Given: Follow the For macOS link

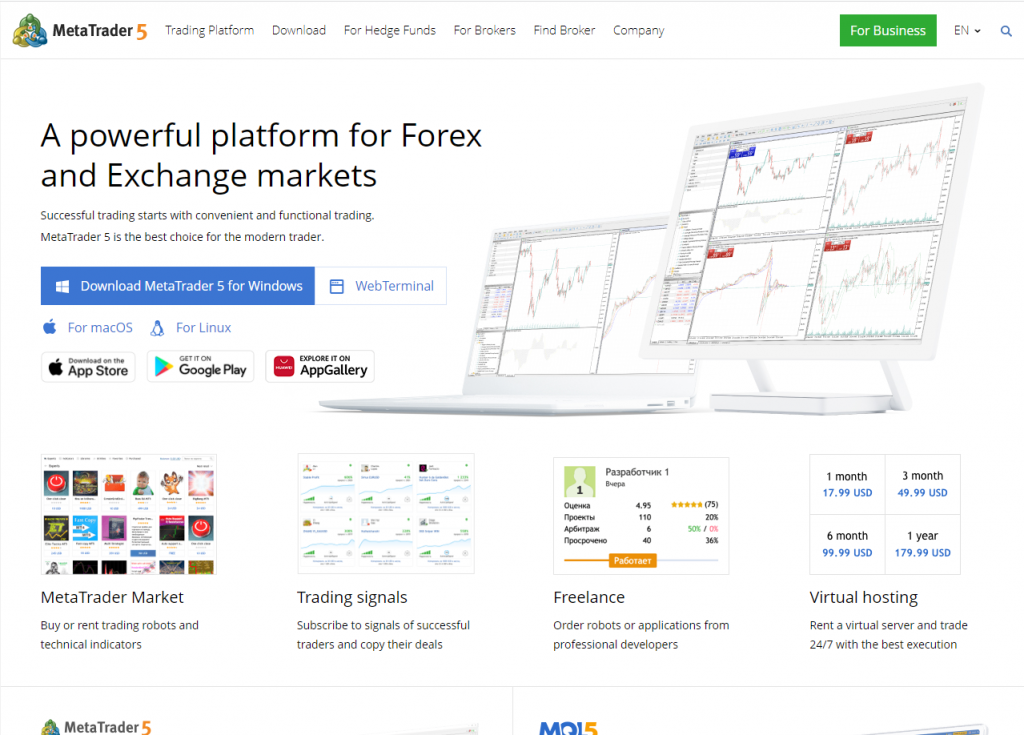Looking at the screenshot, I should (100, 327).
